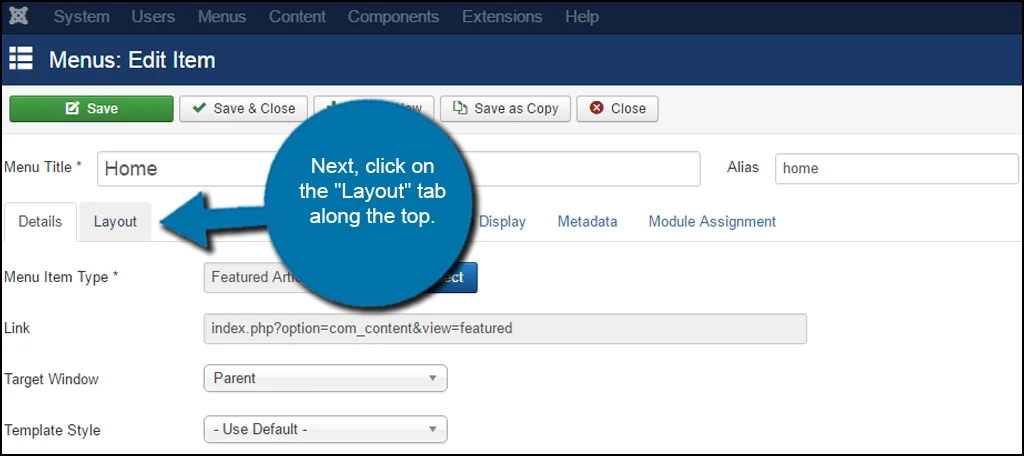Switch to the Metadata tab
1024x456 pixels.
(x=587, y=222)
